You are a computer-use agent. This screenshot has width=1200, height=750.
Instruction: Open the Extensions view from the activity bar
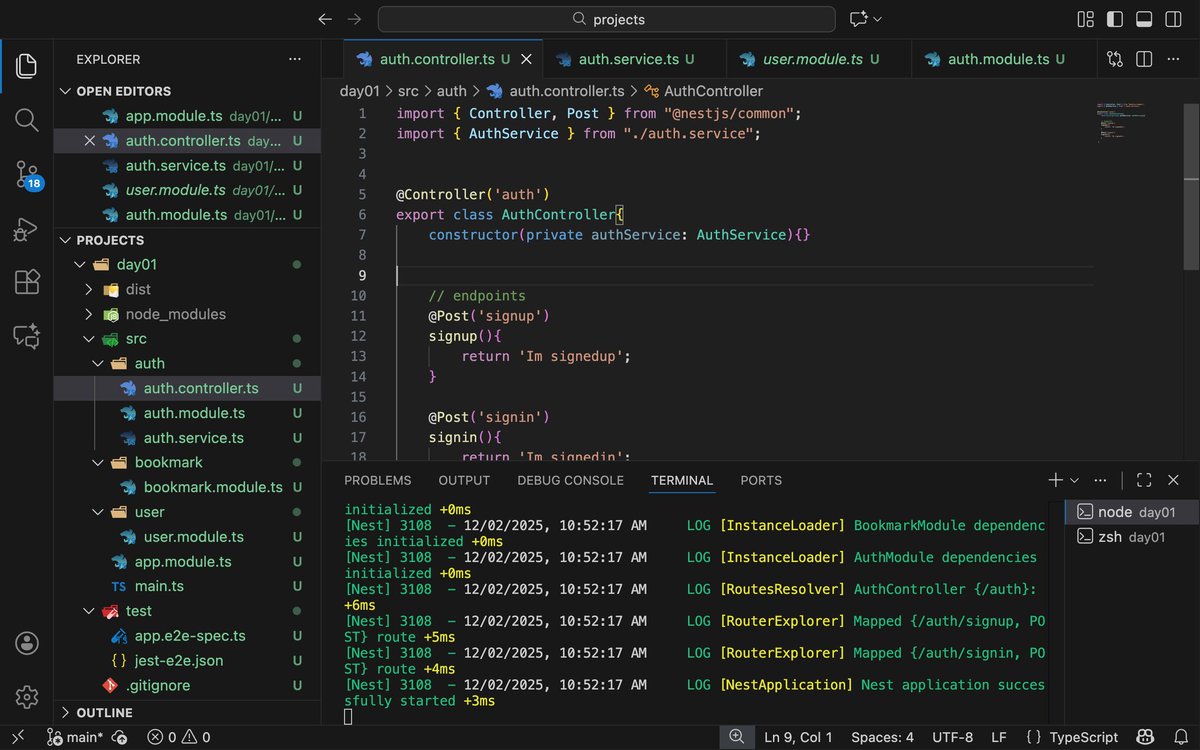point(26,281)
